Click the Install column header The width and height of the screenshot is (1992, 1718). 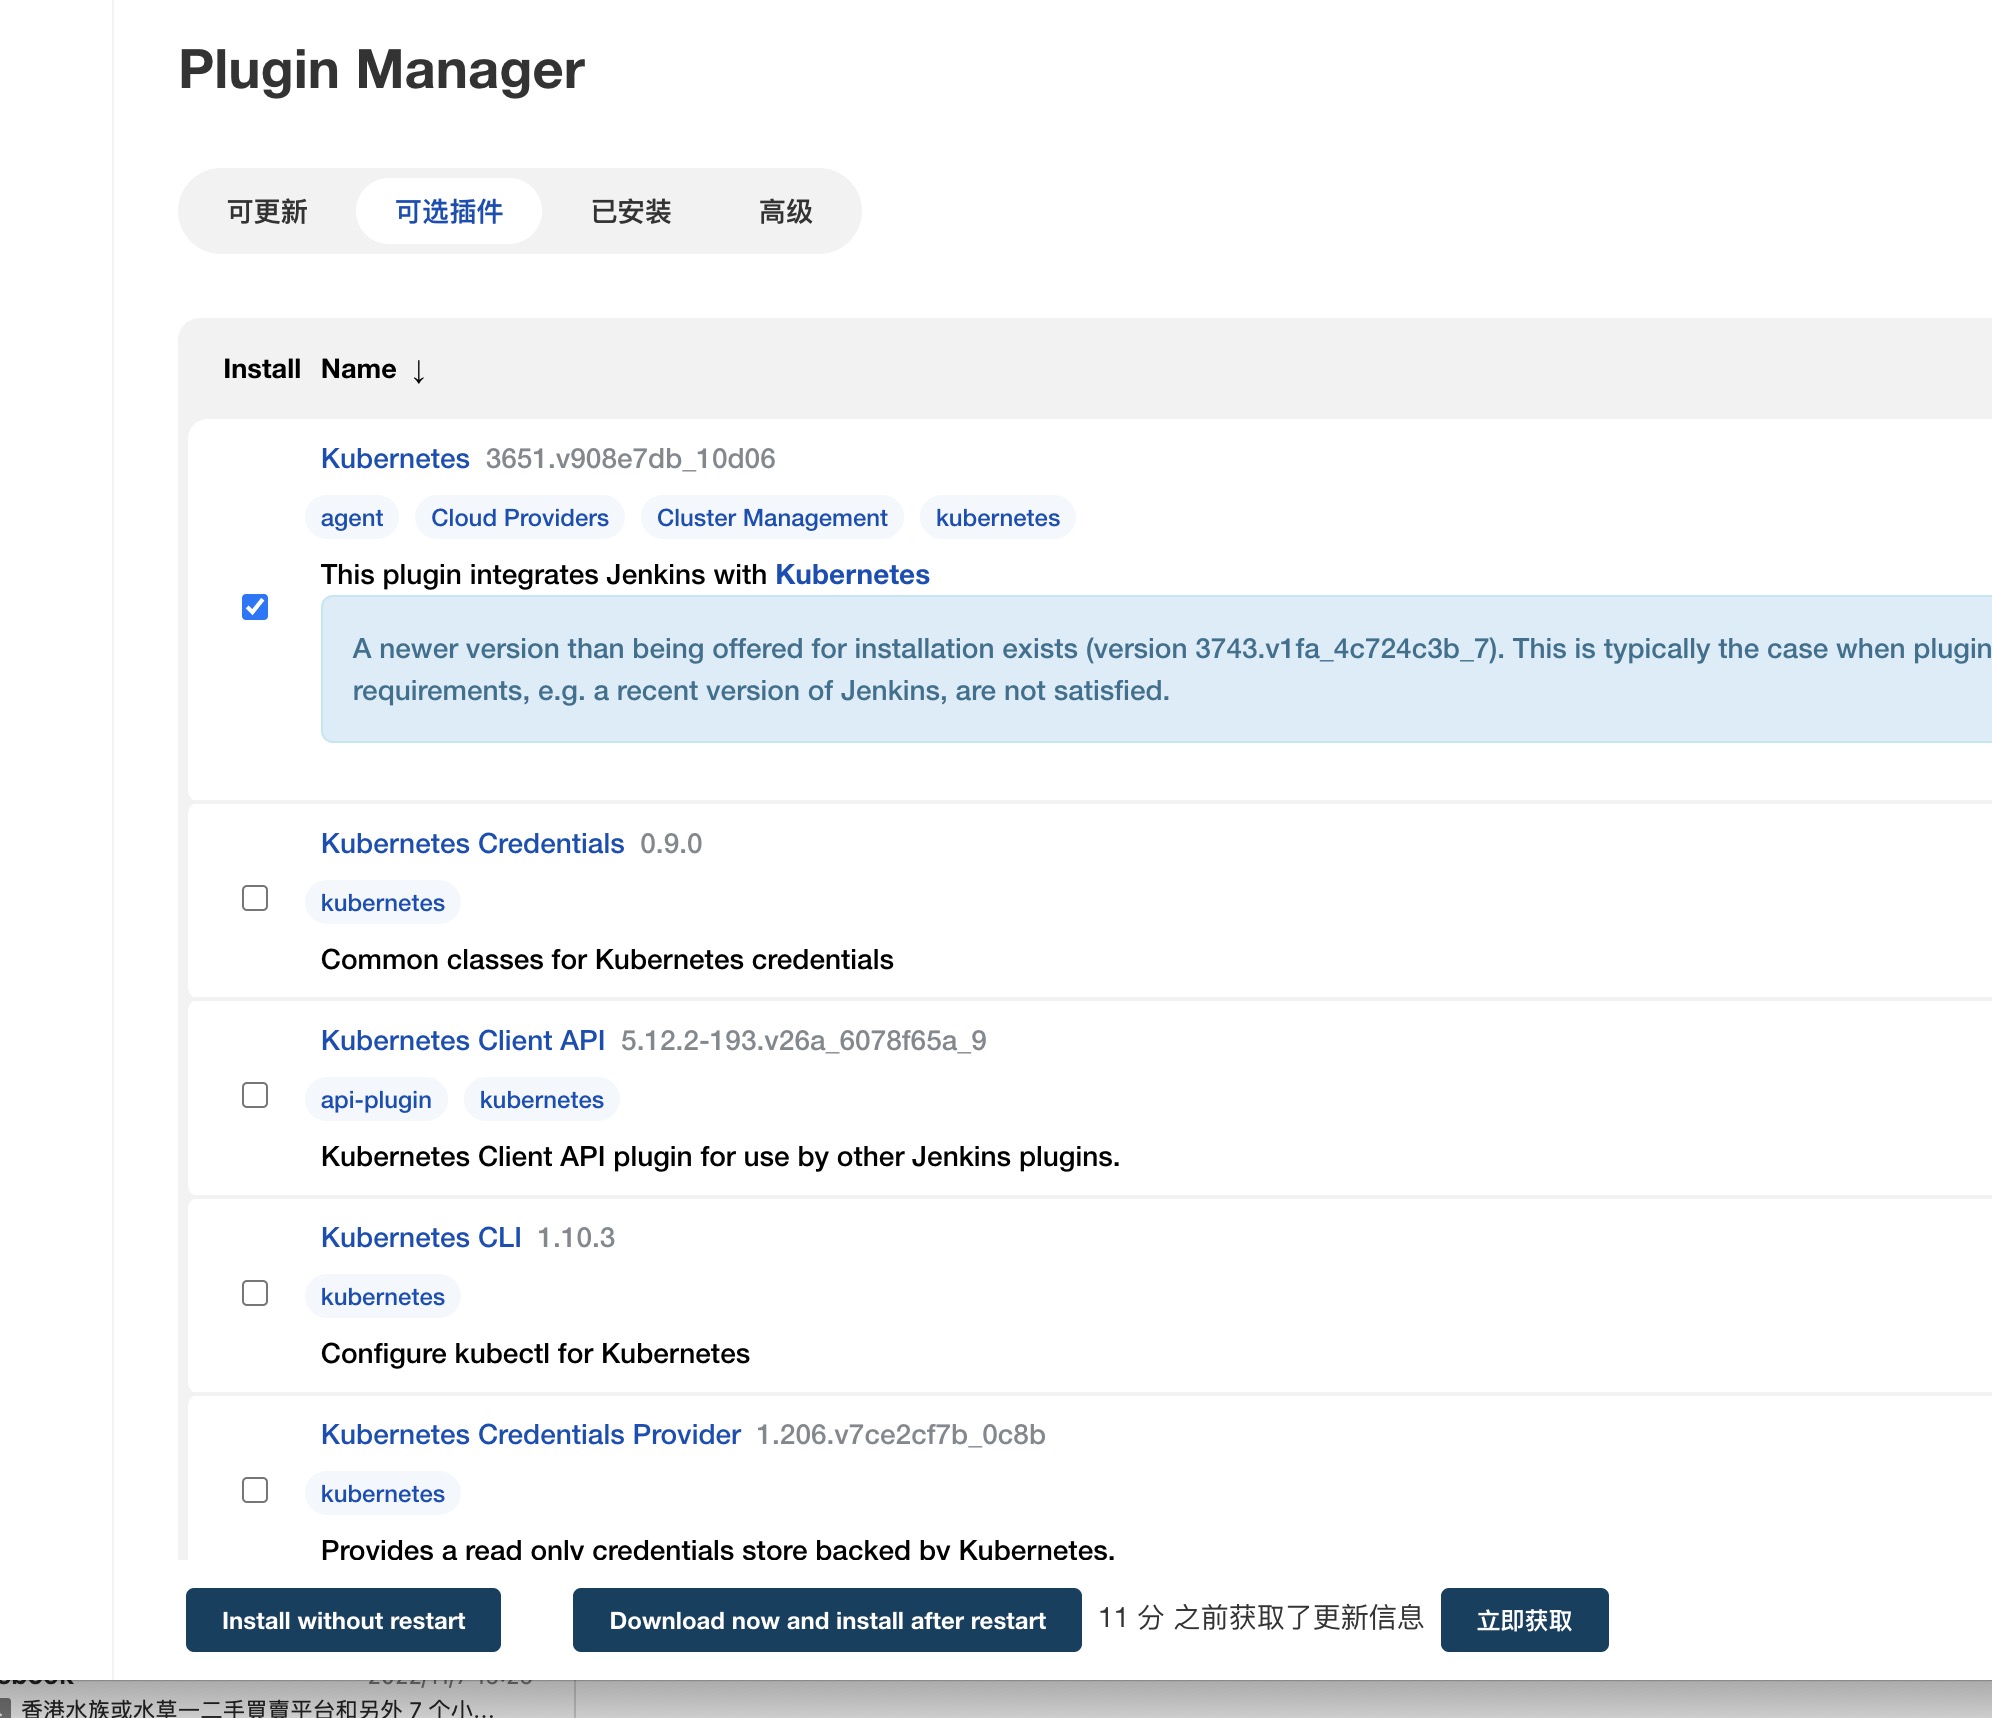point(261,369)
